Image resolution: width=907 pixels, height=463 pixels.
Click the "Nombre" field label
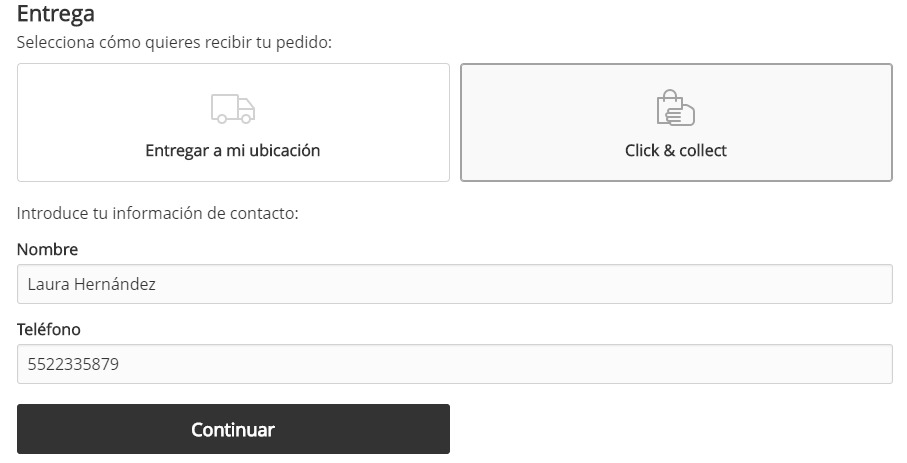47,249
